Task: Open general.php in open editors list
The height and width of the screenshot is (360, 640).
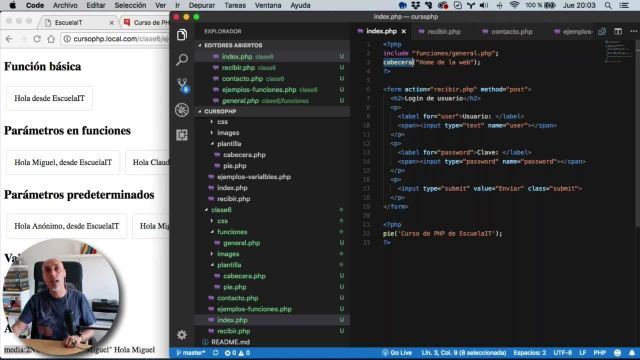Action: 272,101
